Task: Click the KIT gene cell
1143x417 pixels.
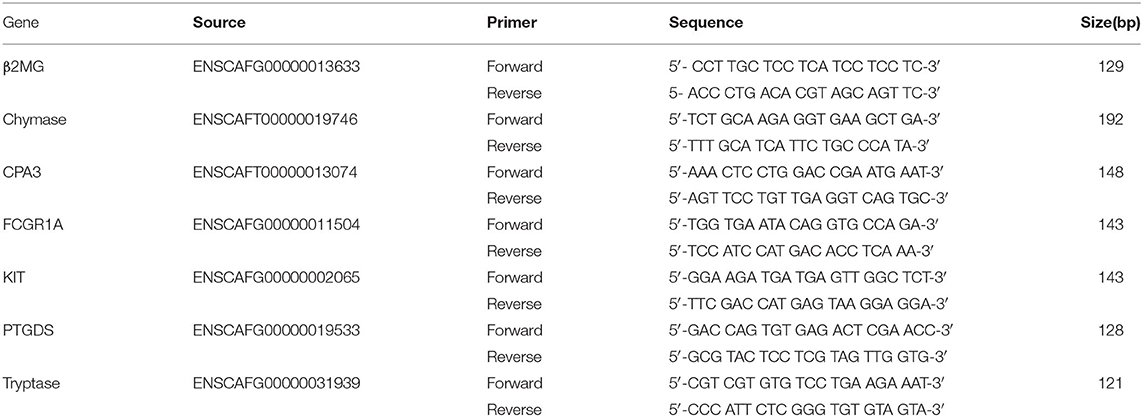Action: pyautogui.click(x=14, y=279)
